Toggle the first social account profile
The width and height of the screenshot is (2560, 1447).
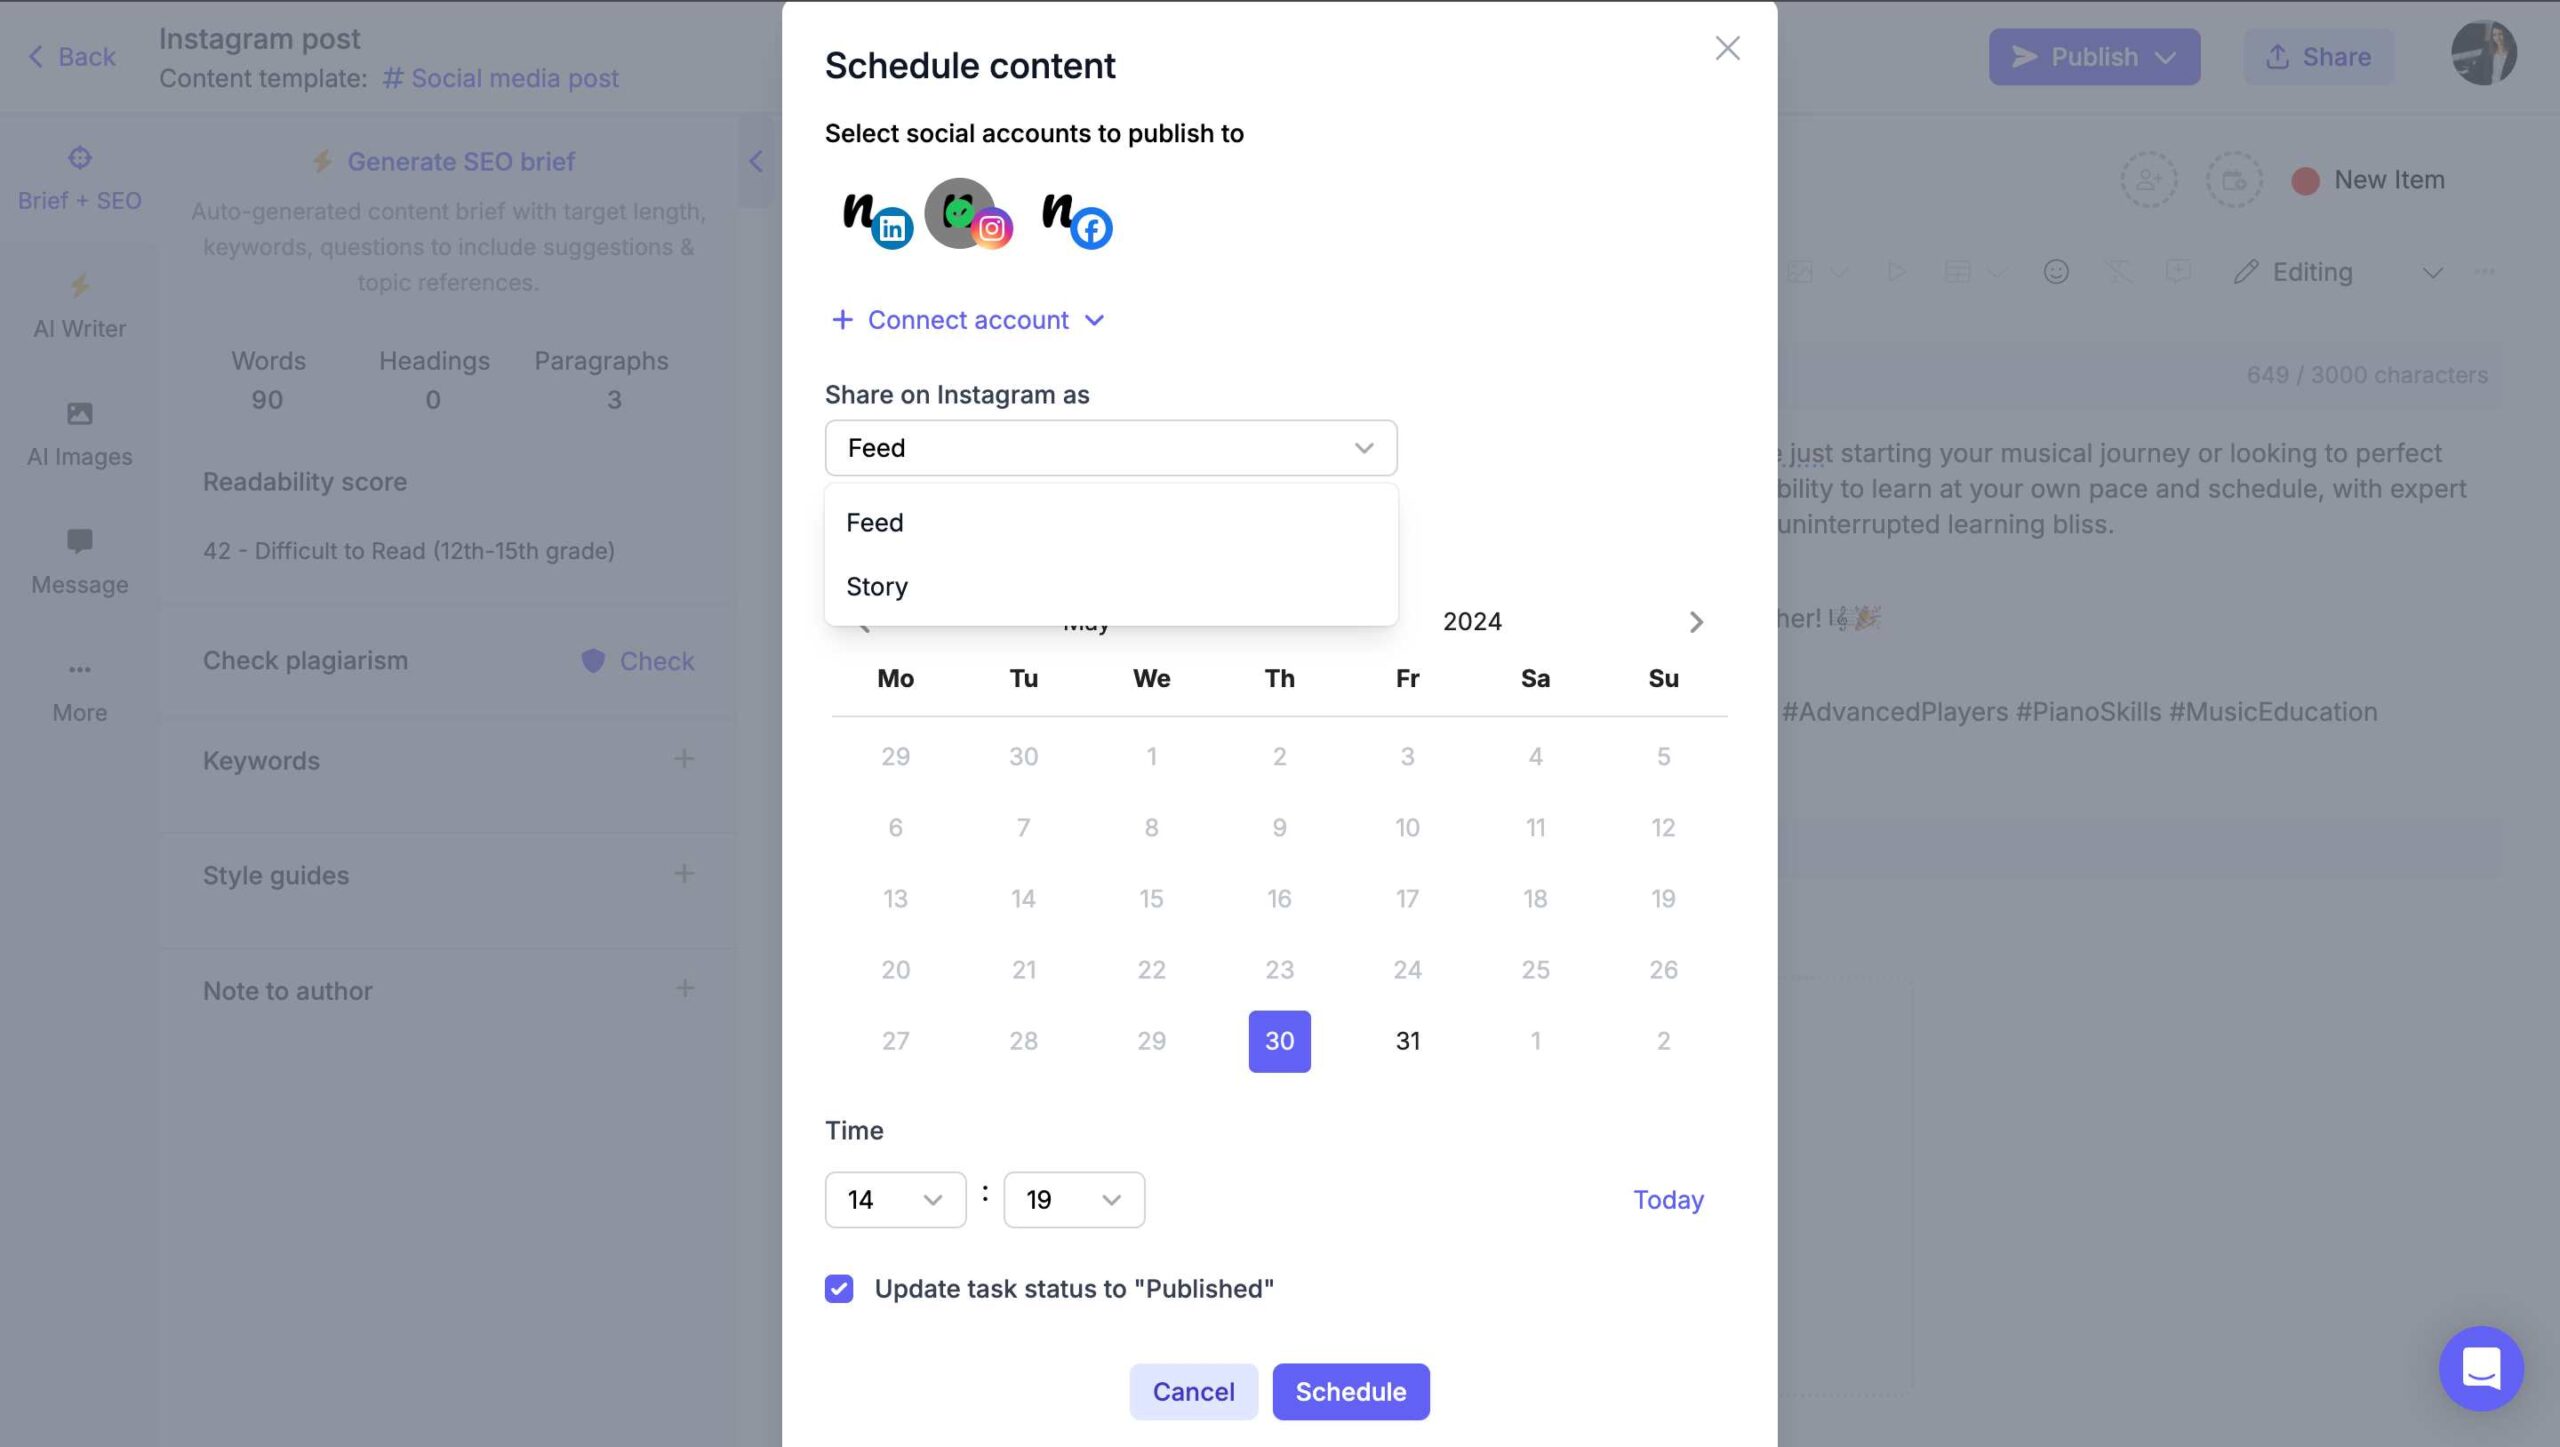click(x=870, y=213)
